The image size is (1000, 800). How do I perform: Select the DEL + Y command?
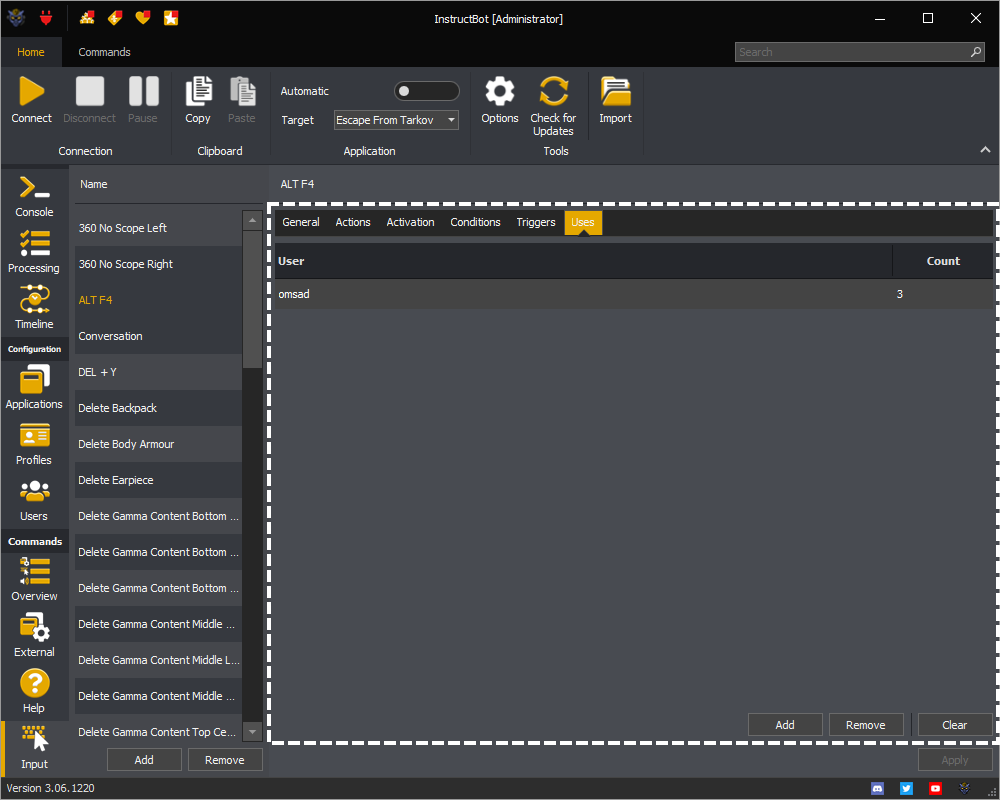(x=158, y=372)
